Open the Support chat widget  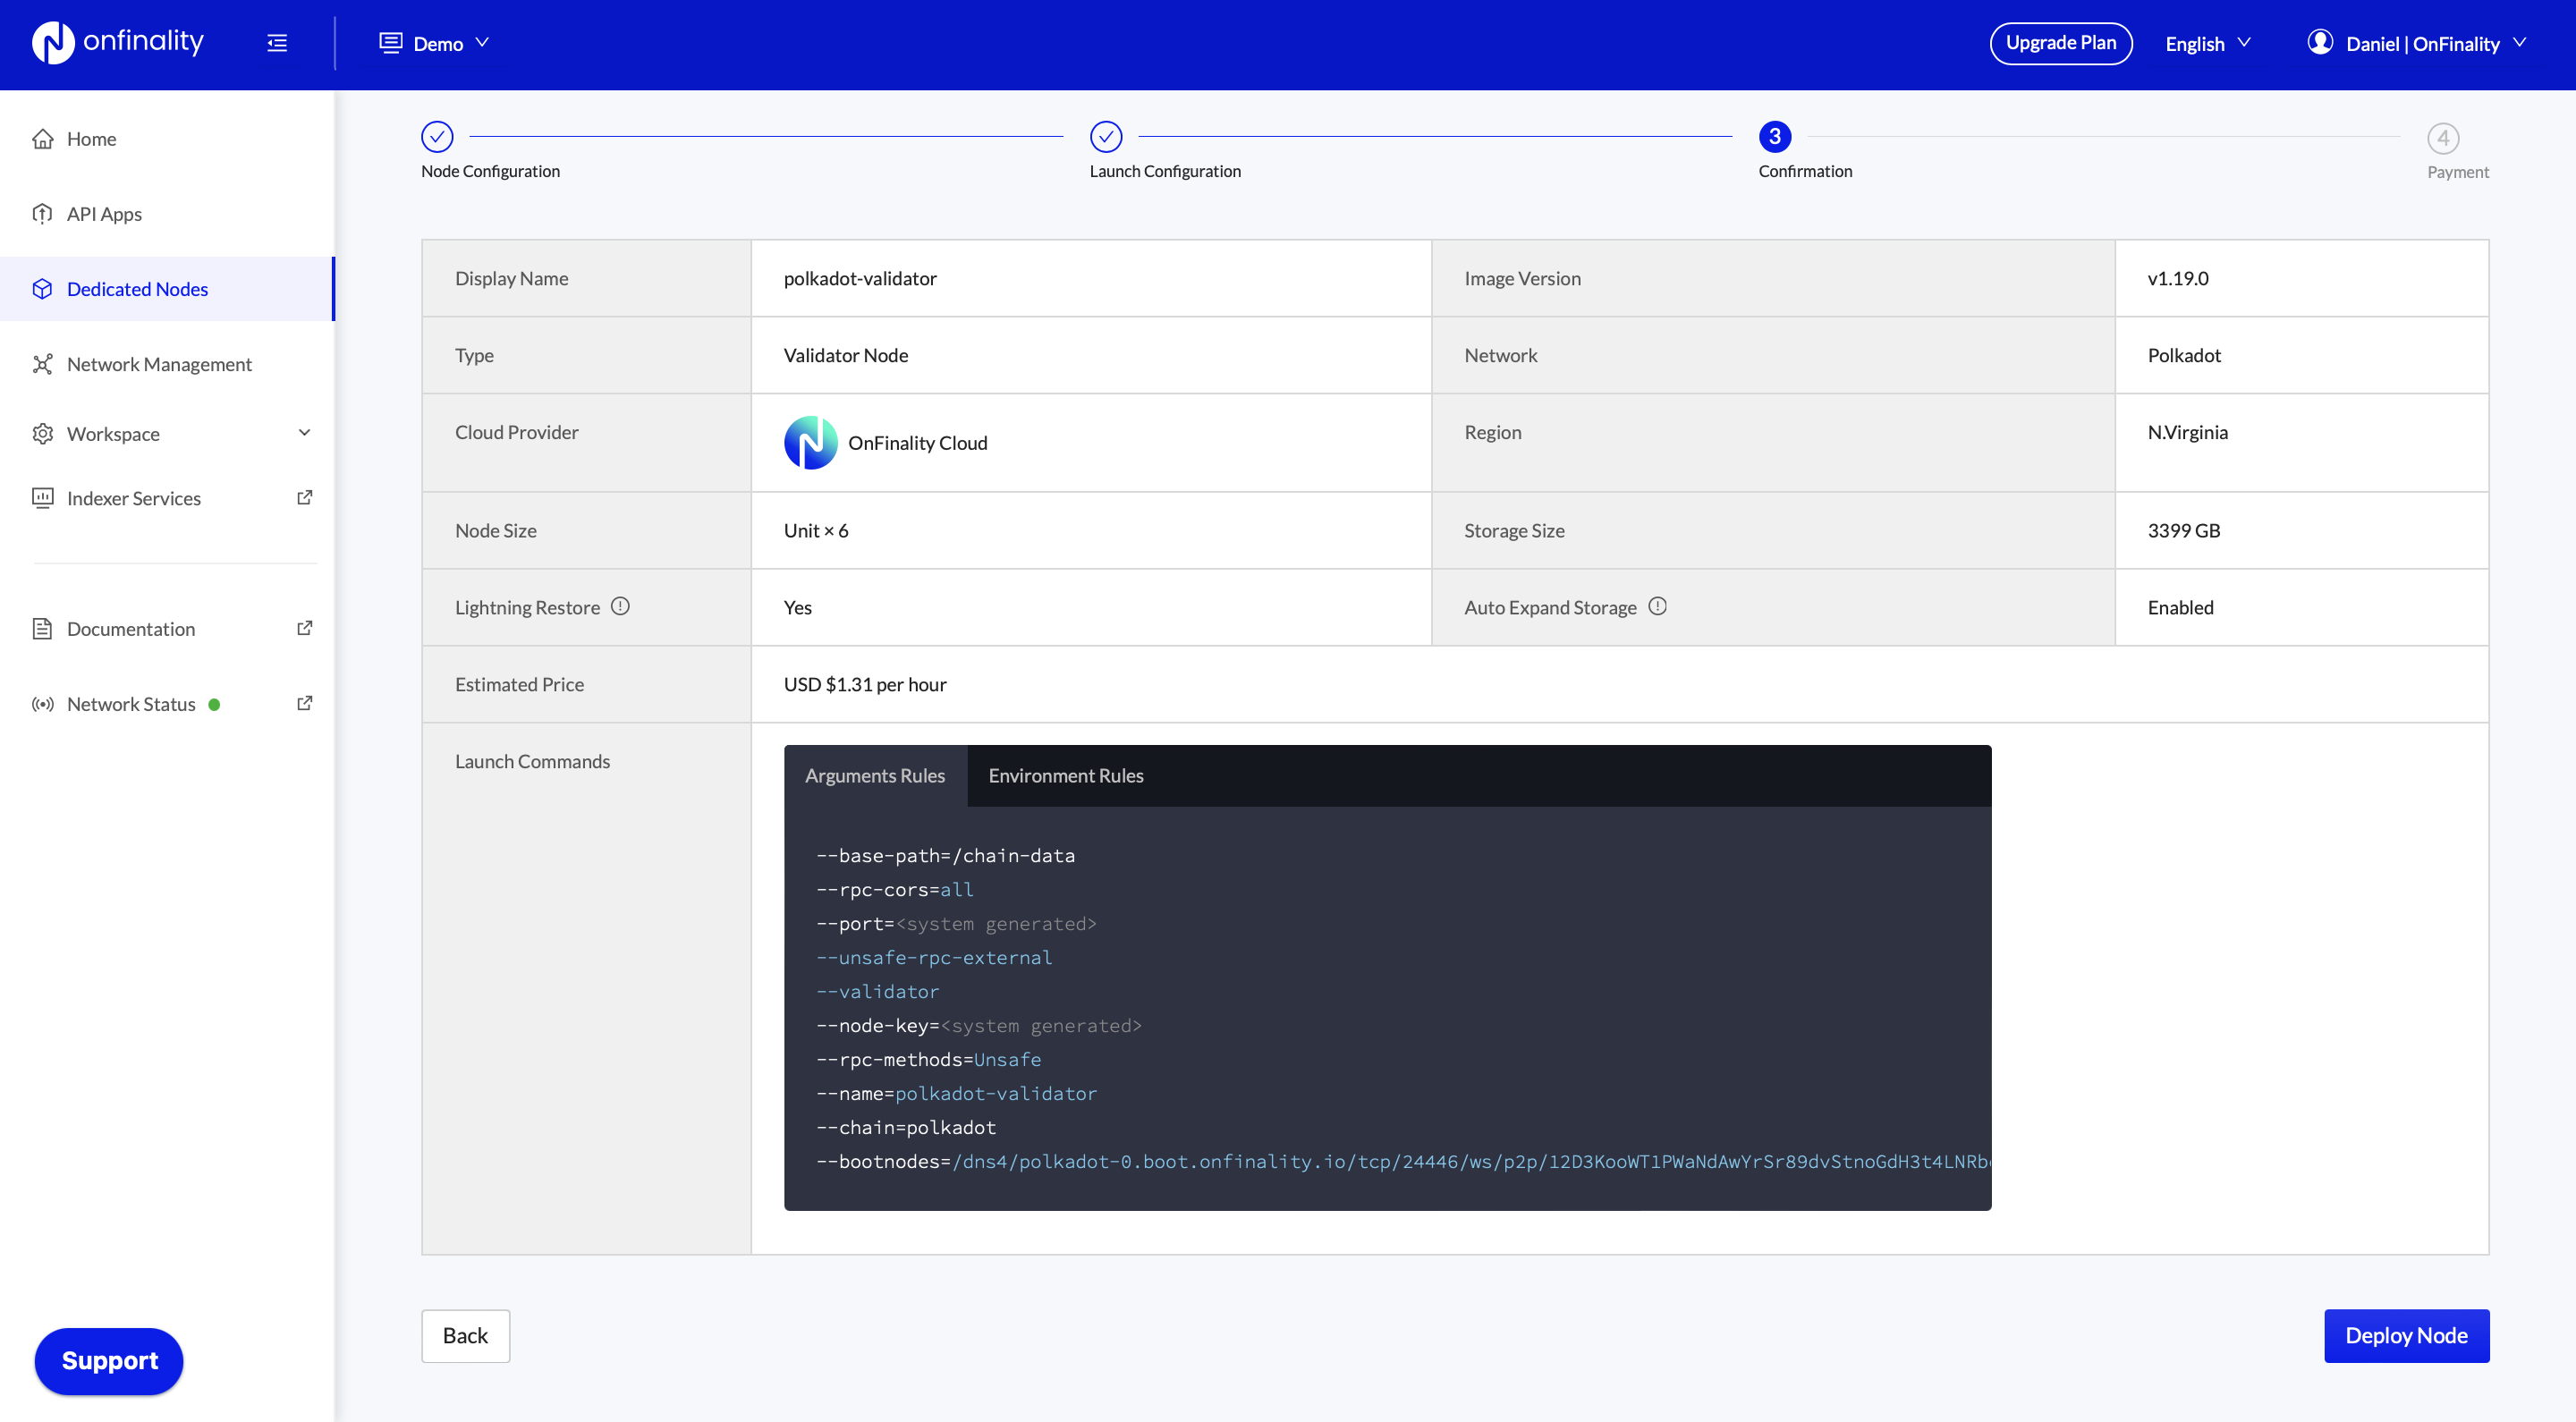108,1361
